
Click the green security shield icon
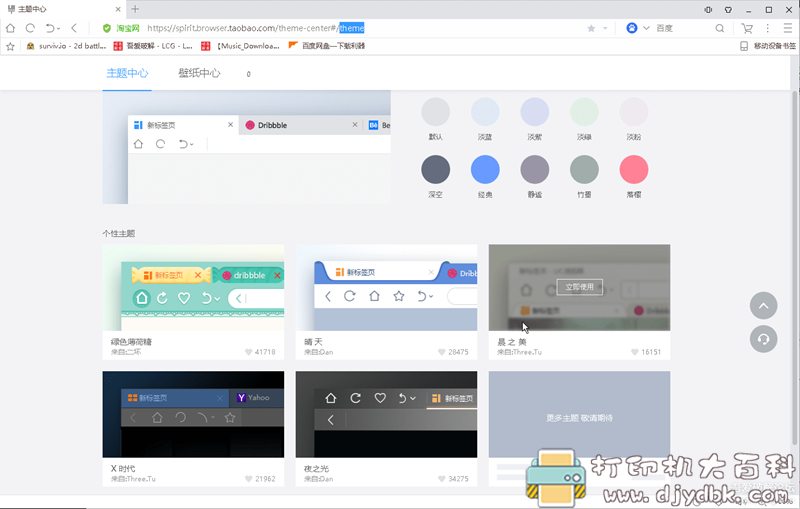(107, 28)
